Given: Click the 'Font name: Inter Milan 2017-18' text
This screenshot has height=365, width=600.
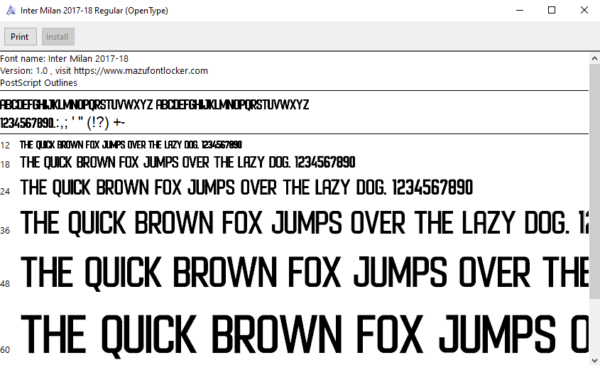Looking at the screenshot, I should pyautogui.click(x=64, y=59).
